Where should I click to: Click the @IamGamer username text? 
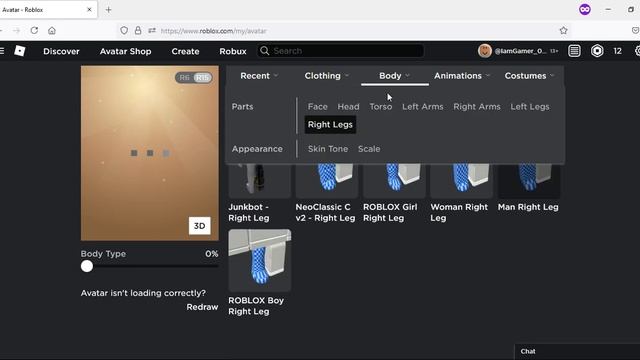tap(520, 51)
